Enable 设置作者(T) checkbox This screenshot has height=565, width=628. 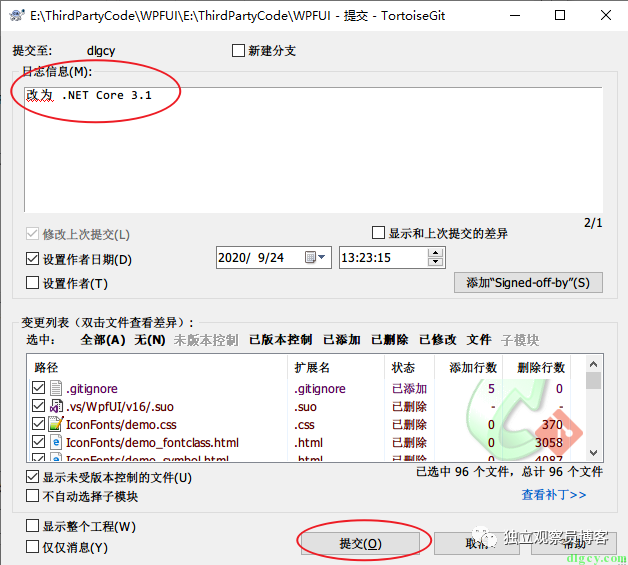tap(32, 283)
